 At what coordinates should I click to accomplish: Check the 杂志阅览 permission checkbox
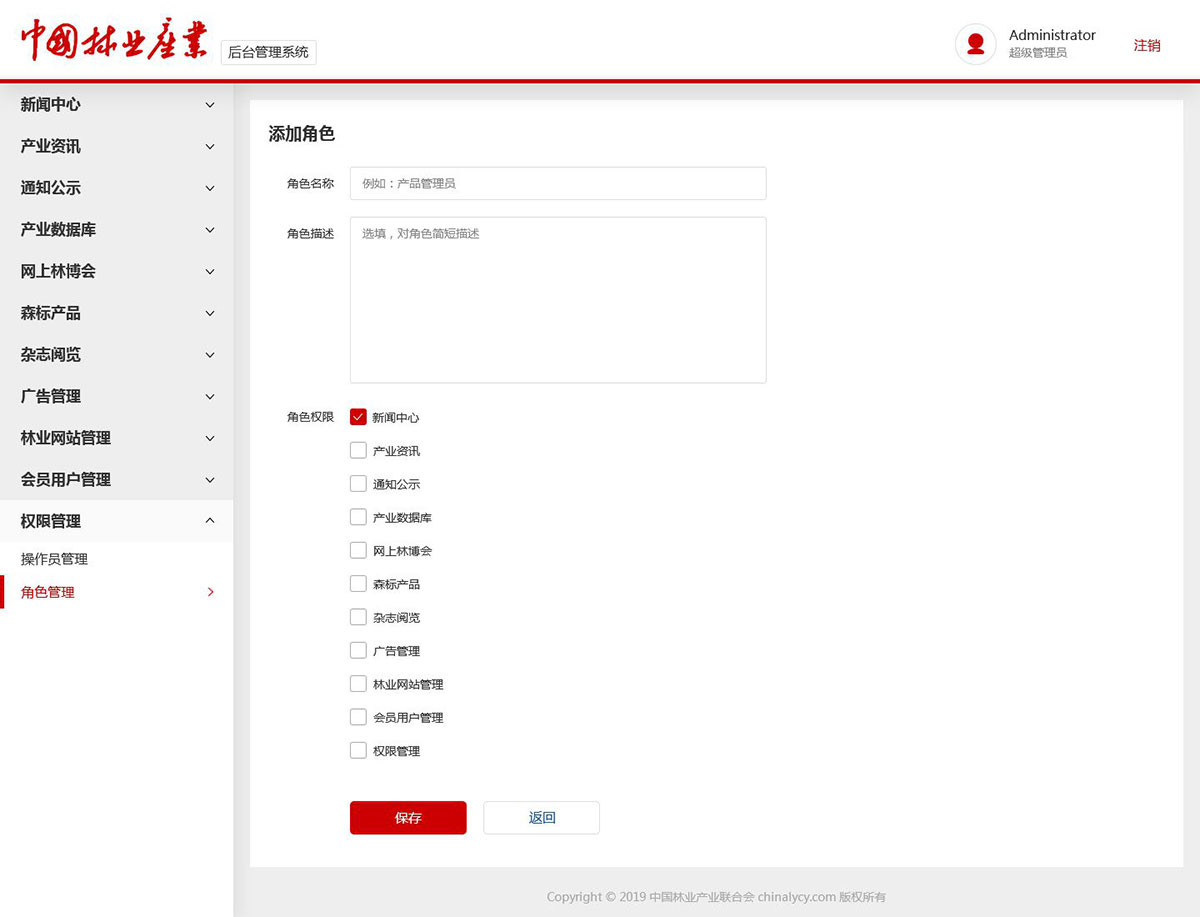pos(358,617)
